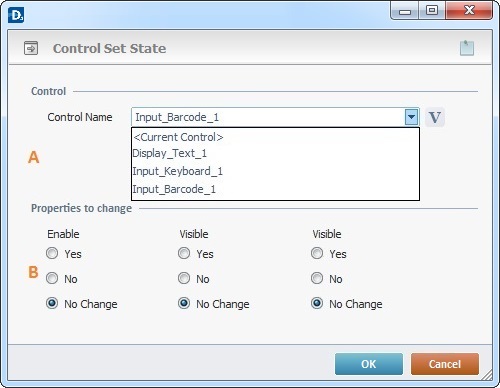Collapse the Control Name dropdown arrow
The width and height of the screenshot is (500, 388).
(x=412, y=117)
